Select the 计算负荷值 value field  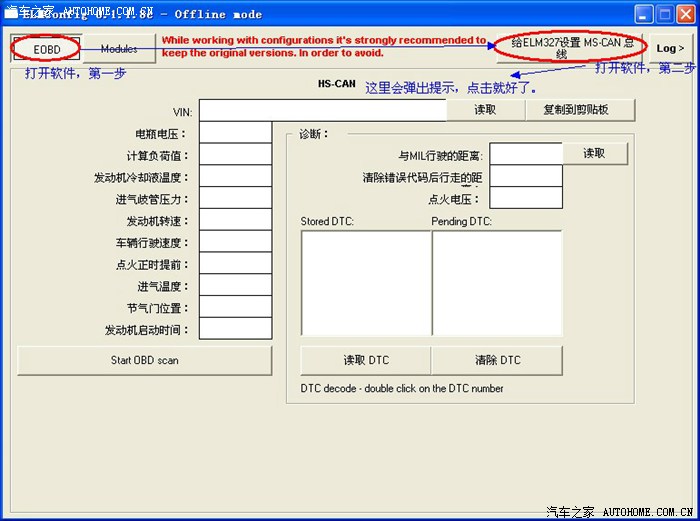(235, 155)
